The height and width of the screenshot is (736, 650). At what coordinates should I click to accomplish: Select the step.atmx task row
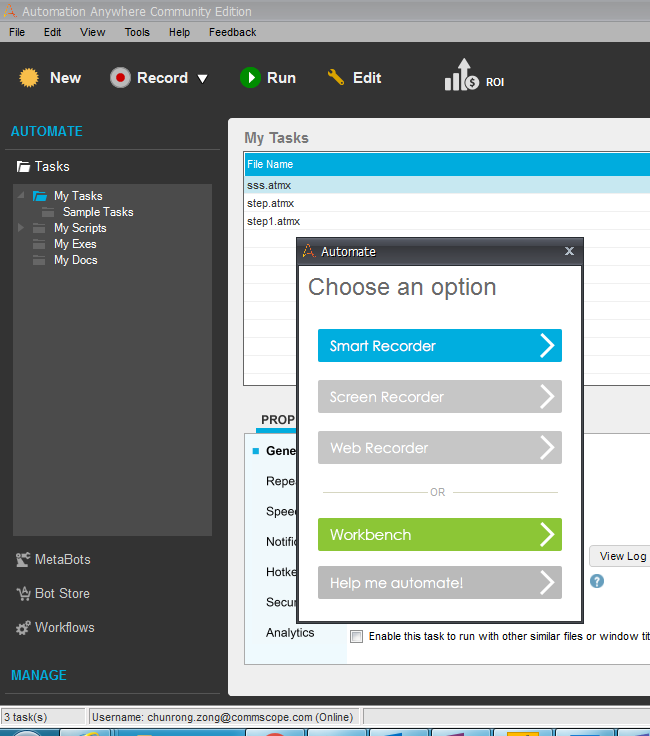tap(447, 203)
